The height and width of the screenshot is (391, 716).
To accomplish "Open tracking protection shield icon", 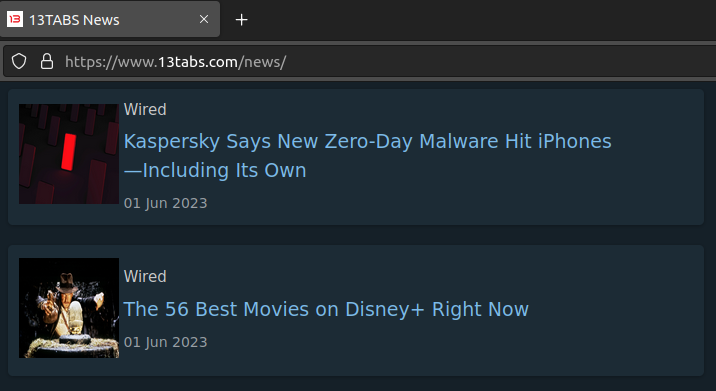I will pos(19,61).
